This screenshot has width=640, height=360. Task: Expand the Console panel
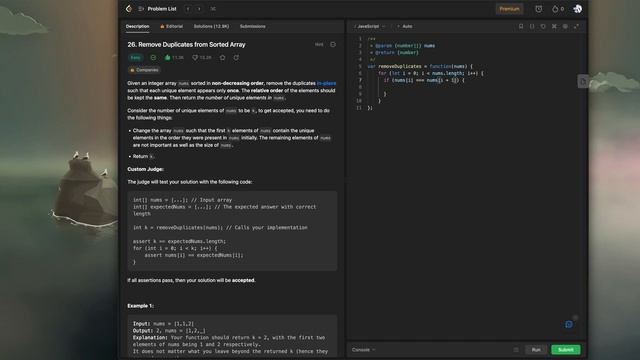(x=363, y=350)
